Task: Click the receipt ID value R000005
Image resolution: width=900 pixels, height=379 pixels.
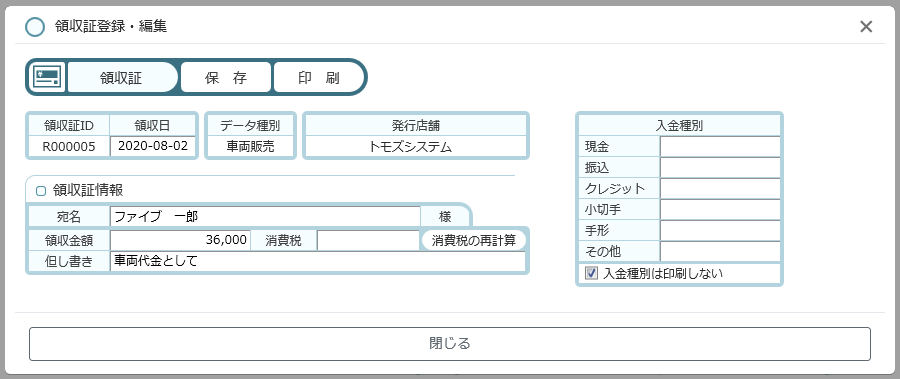Action: pos(69,146)
